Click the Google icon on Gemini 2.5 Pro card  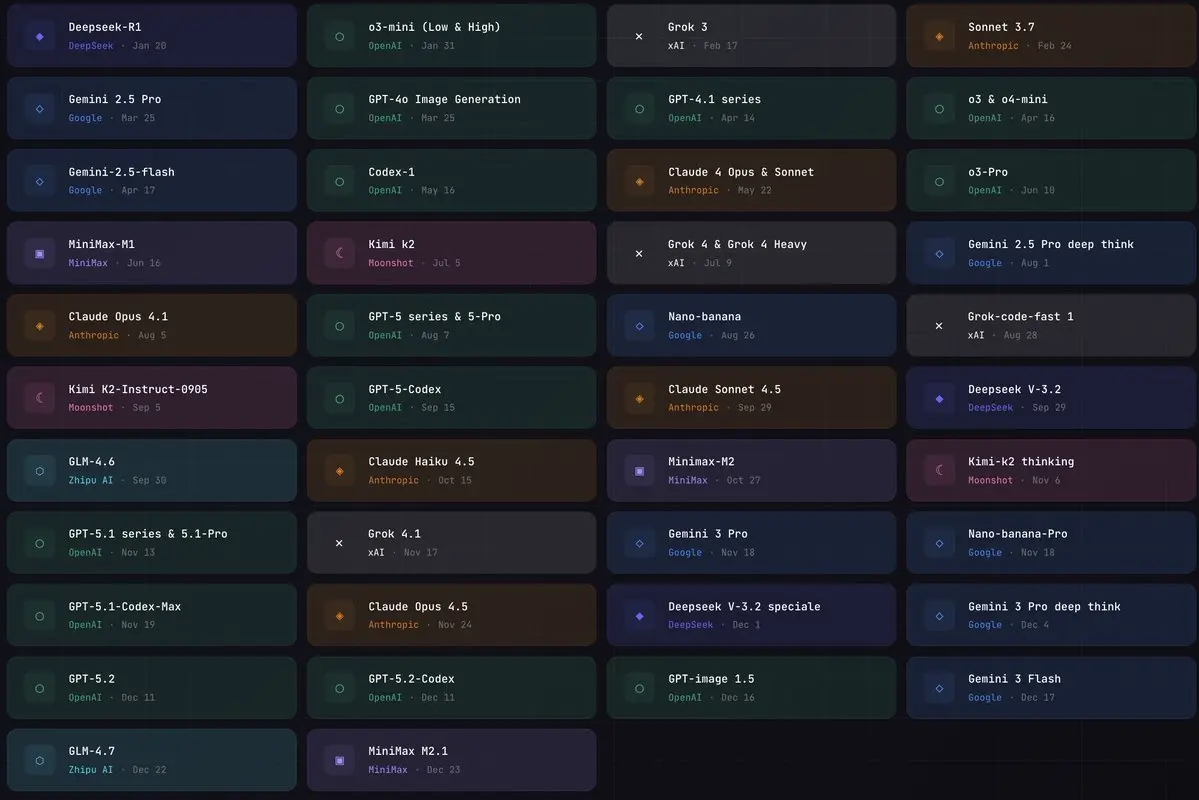tap(40, 109)
